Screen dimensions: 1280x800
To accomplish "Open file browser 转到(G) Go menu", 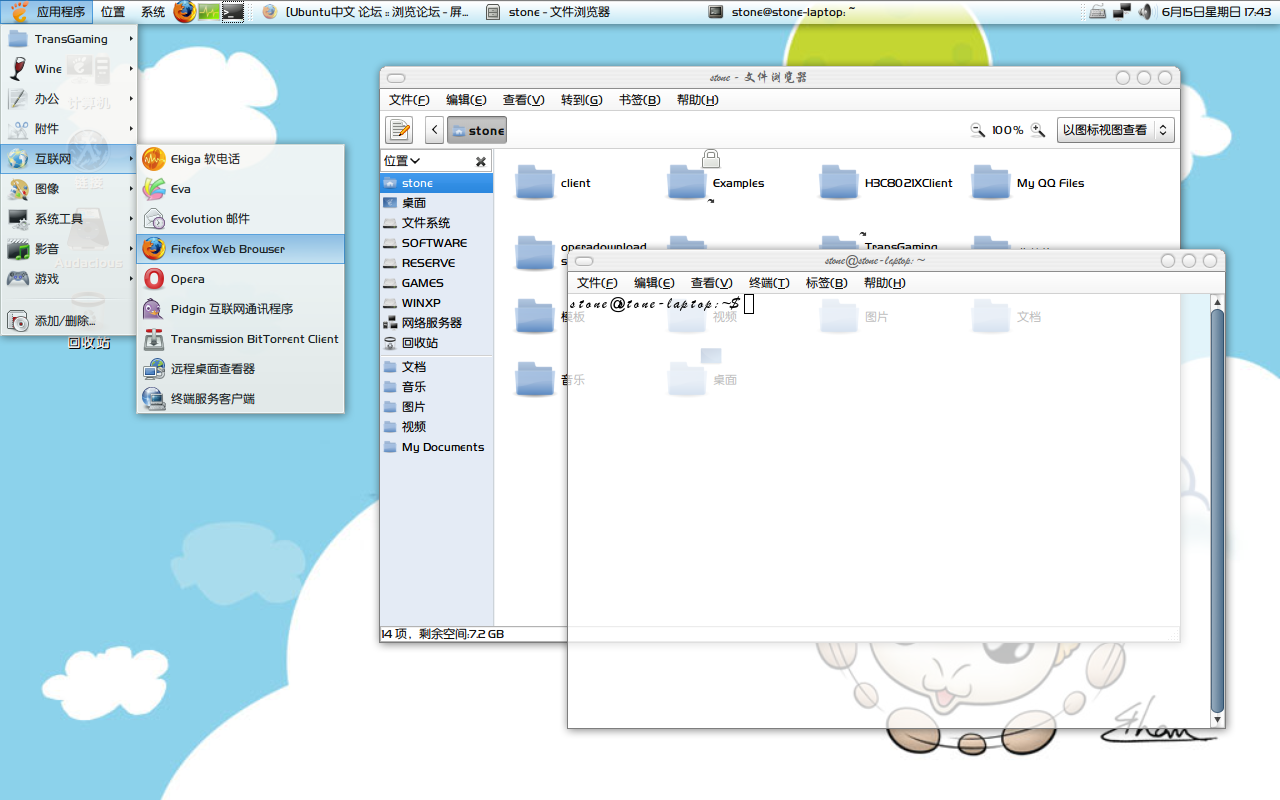I will tap(581, 100).
